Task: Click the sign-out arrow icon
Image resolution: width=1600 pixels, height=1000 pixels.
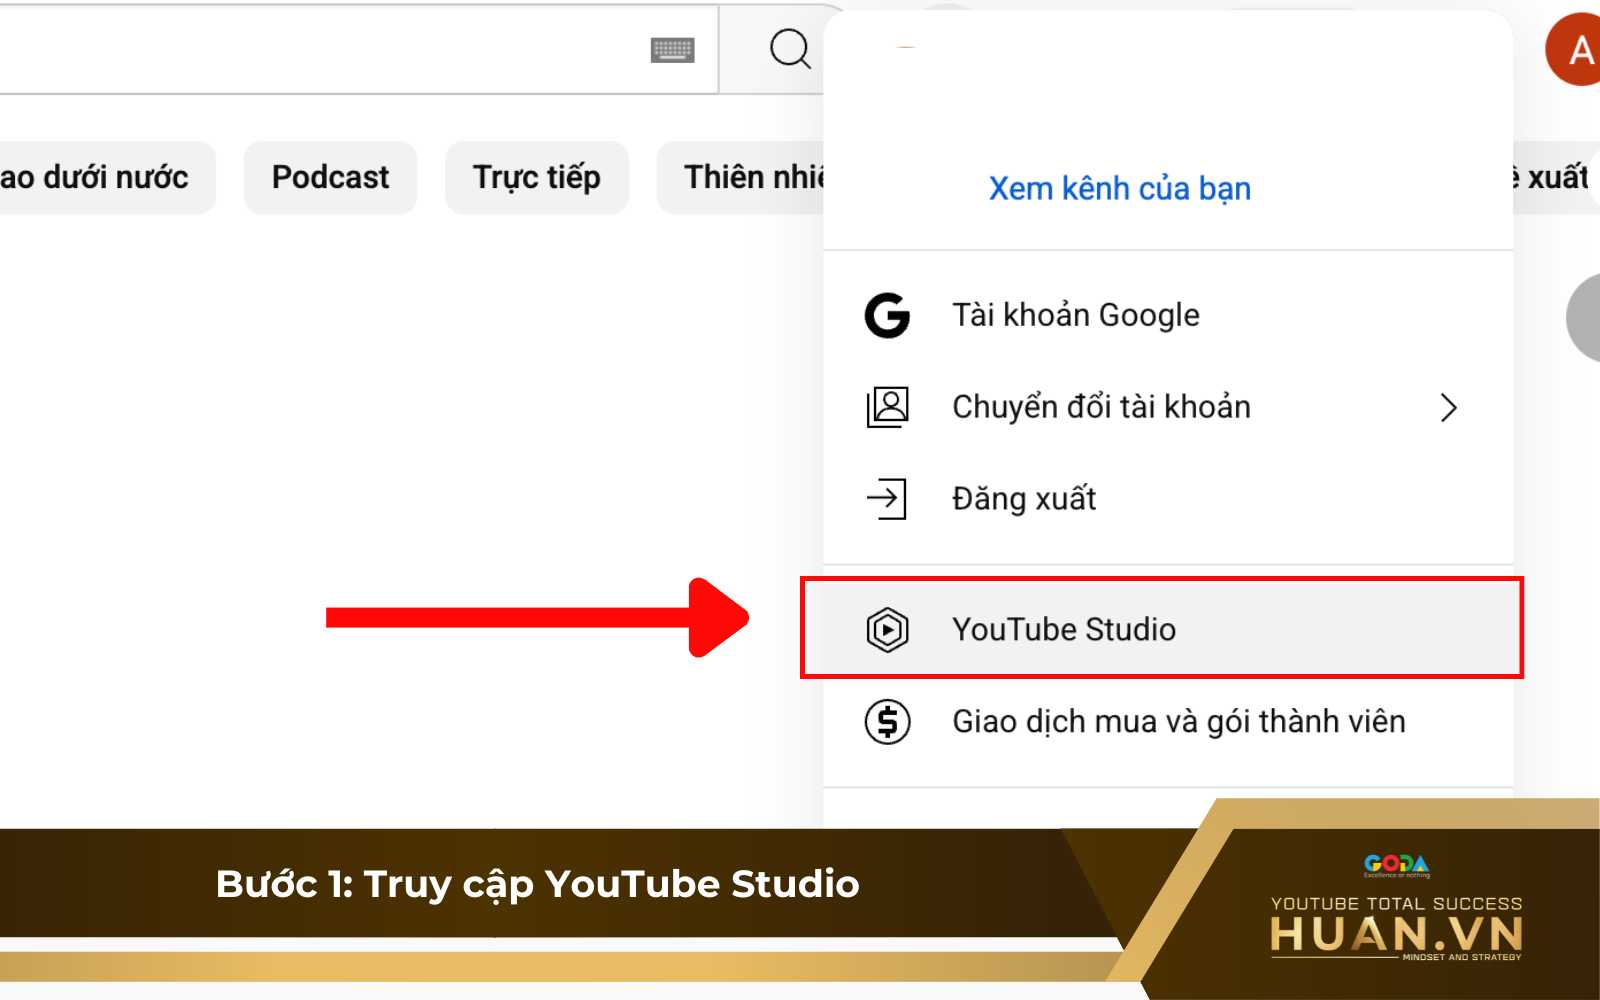Action: click(x=887, y=499)
